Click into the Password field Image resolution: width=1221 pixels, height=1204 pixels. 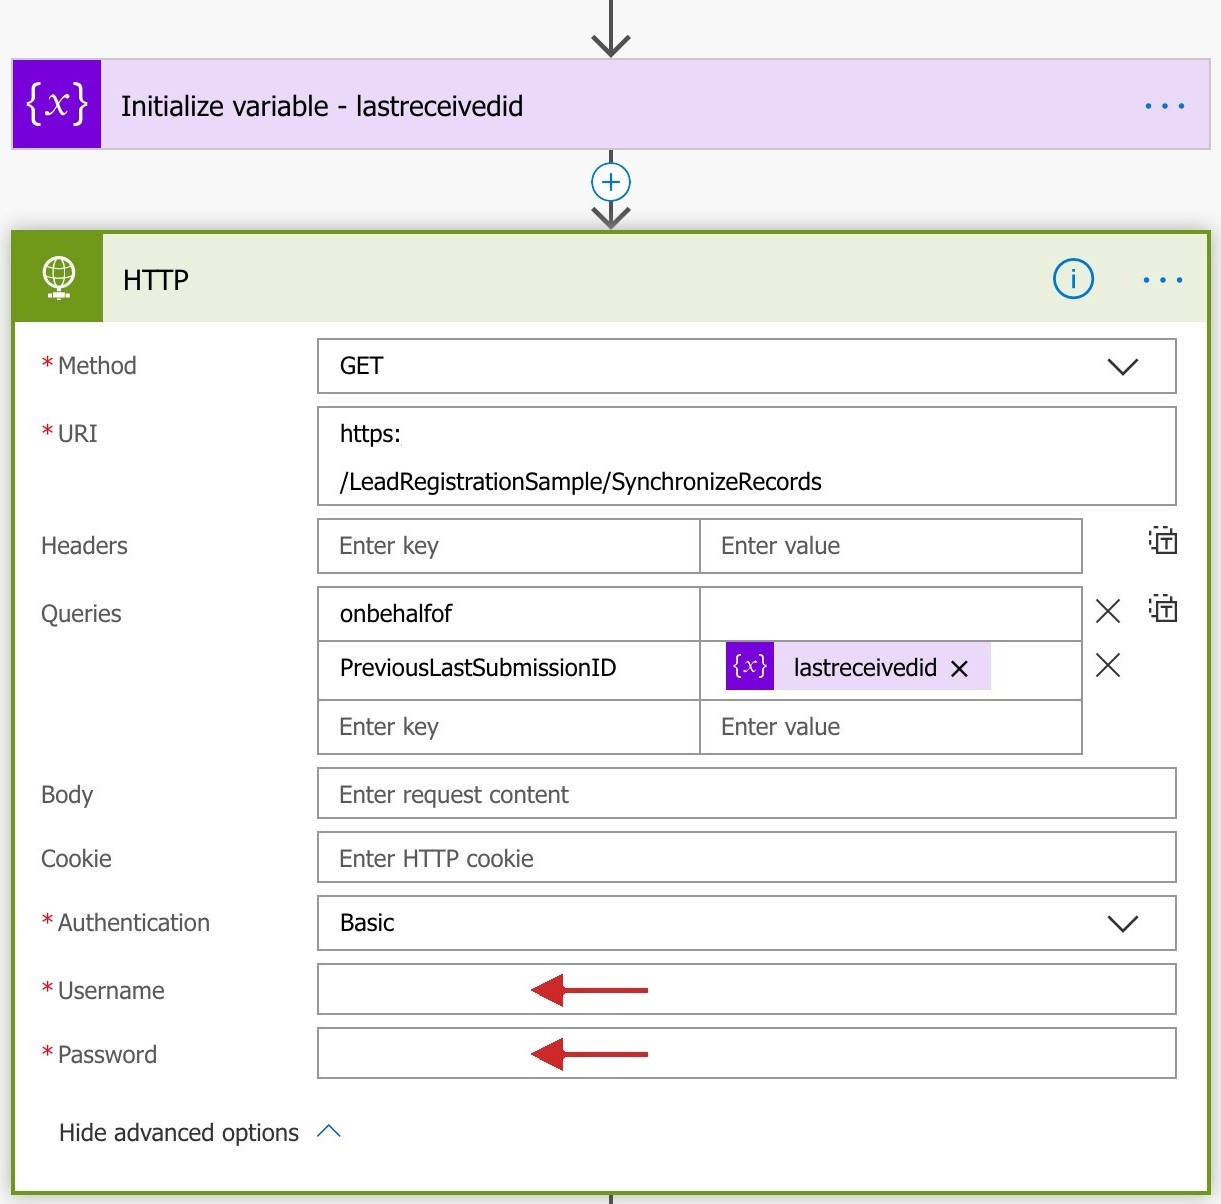click(x=746, y=1054)
